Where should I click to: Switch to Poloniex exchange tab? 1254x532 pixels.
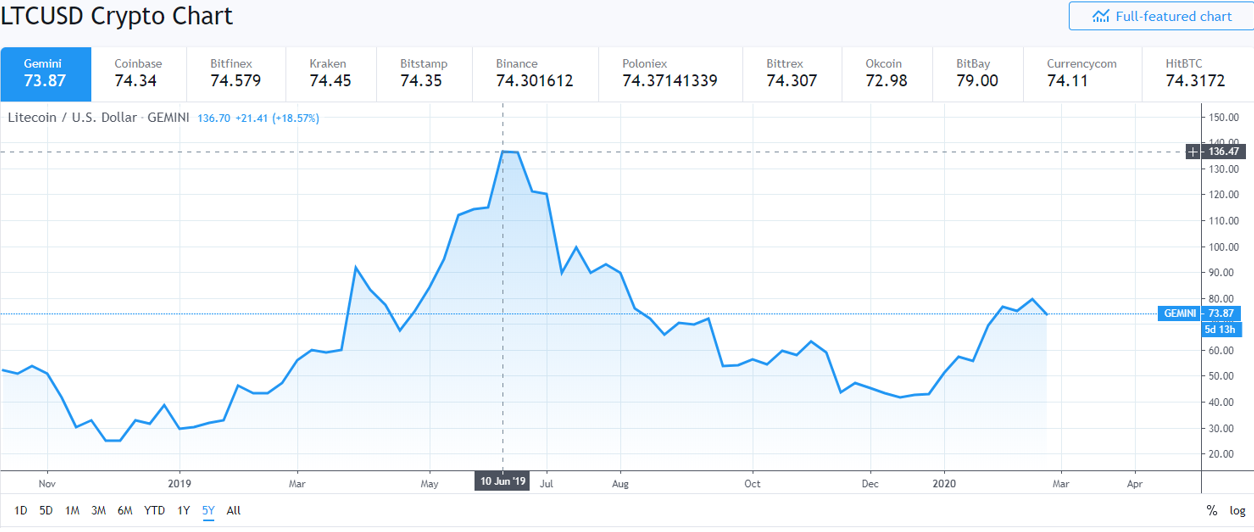pyautogui.click(x=669, y=73)
